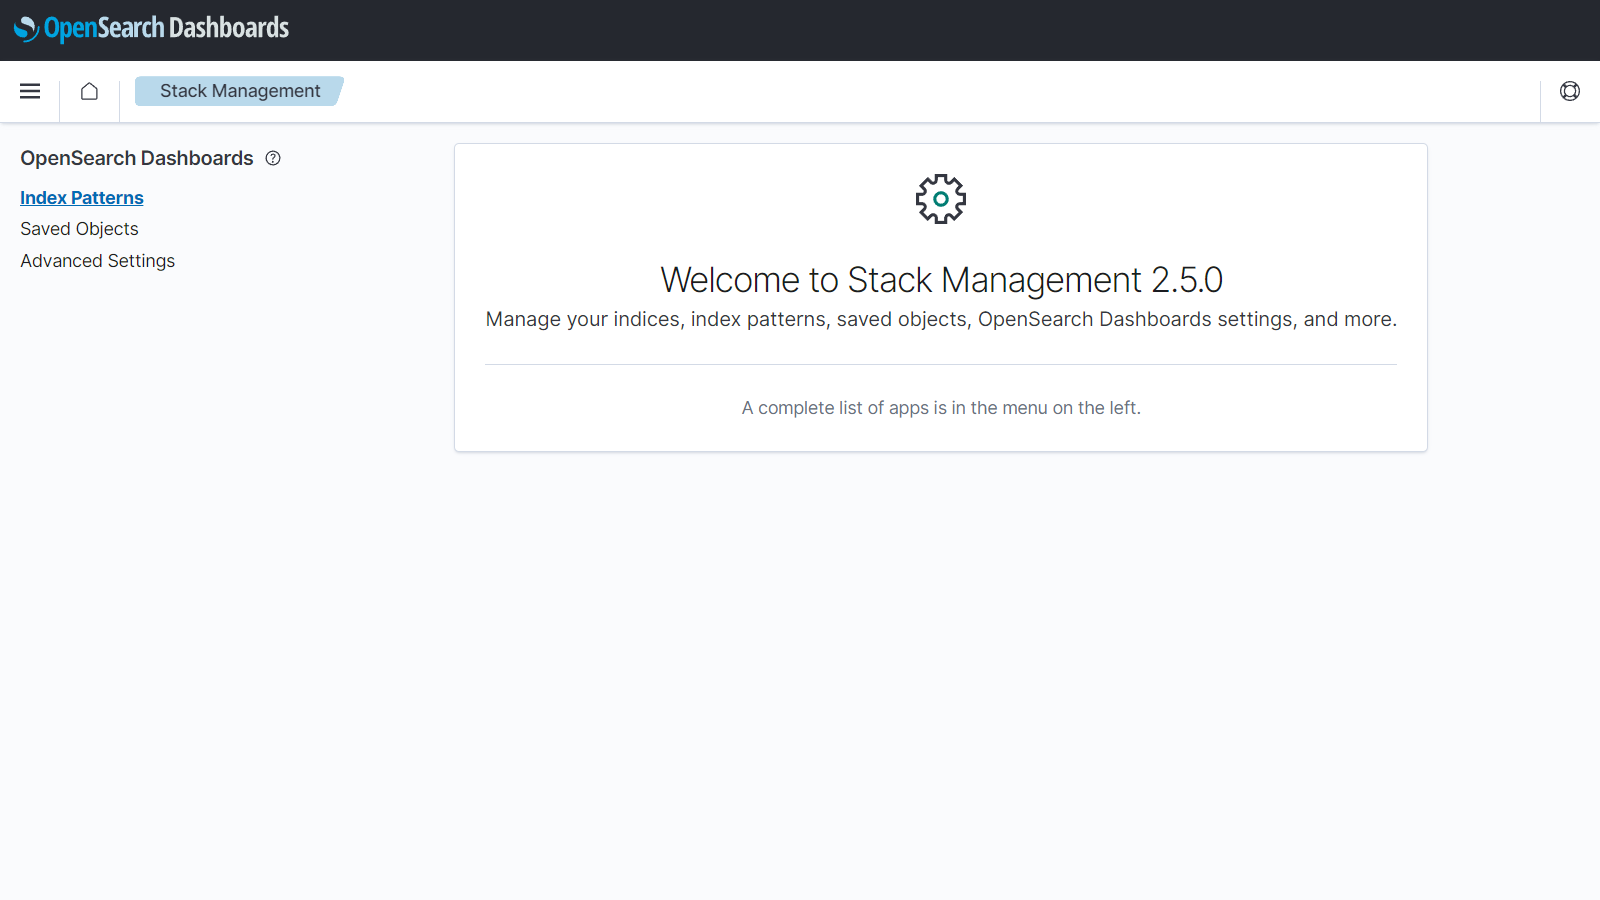Click the sidebar OpenSearch Dashboards section heading
This screenshot has width=1600, height=900.
point(137,158)
